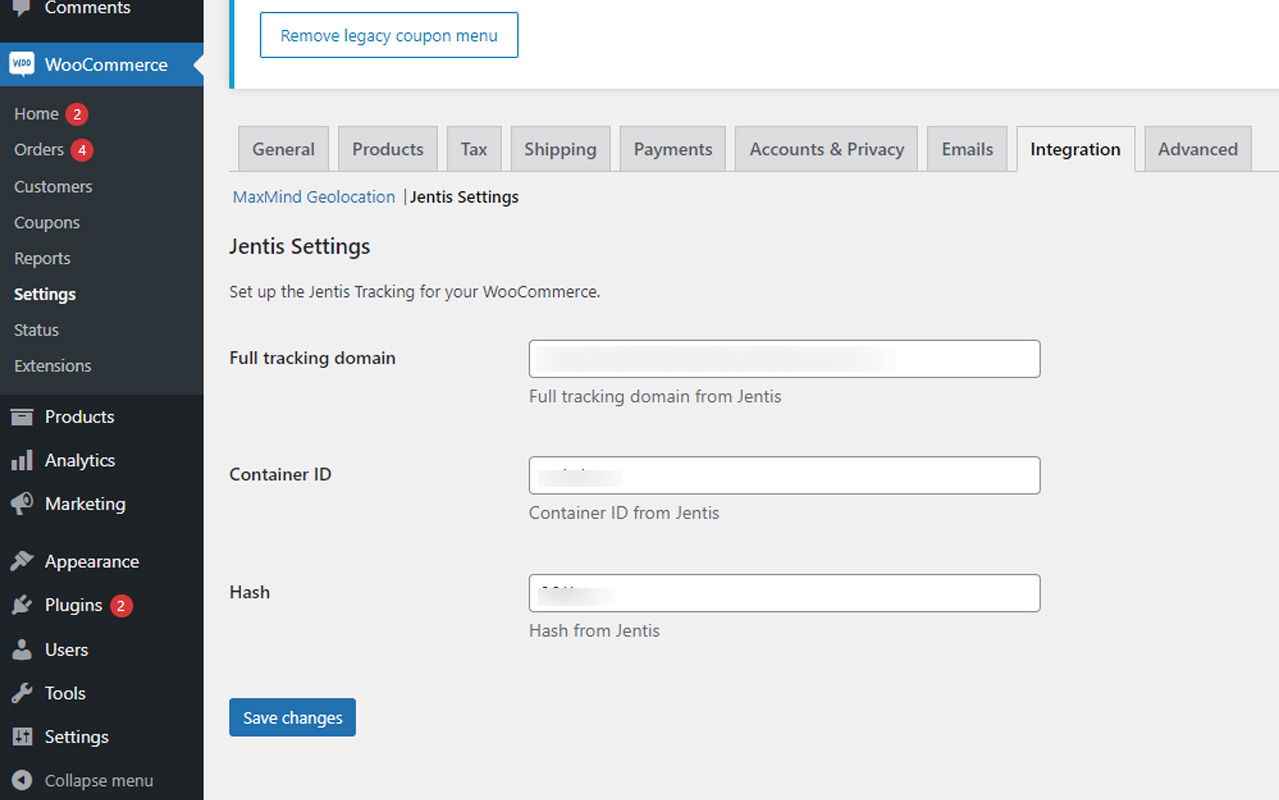Click Remove legacy coupon menu button

click(389, 35)
